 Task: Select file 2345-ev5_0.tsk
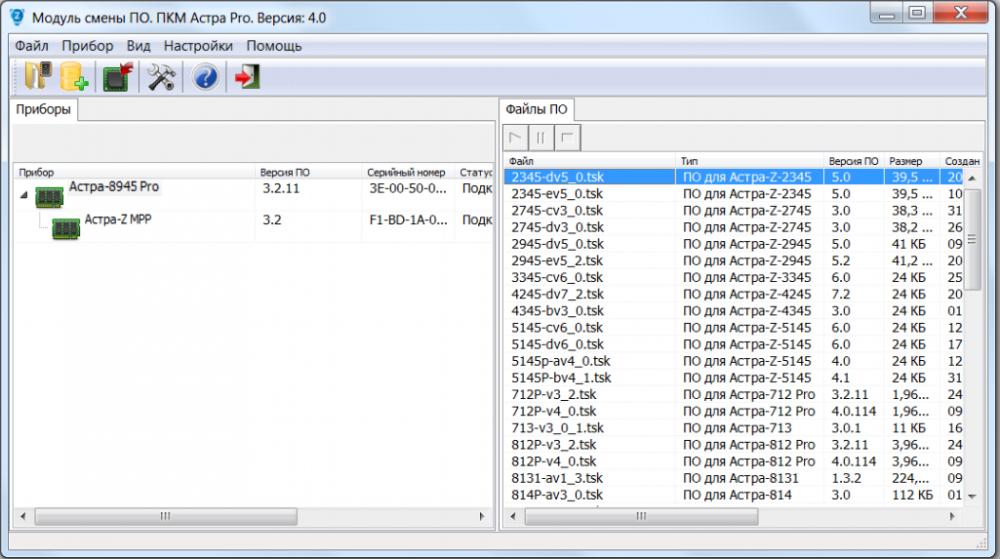point(557,194)
